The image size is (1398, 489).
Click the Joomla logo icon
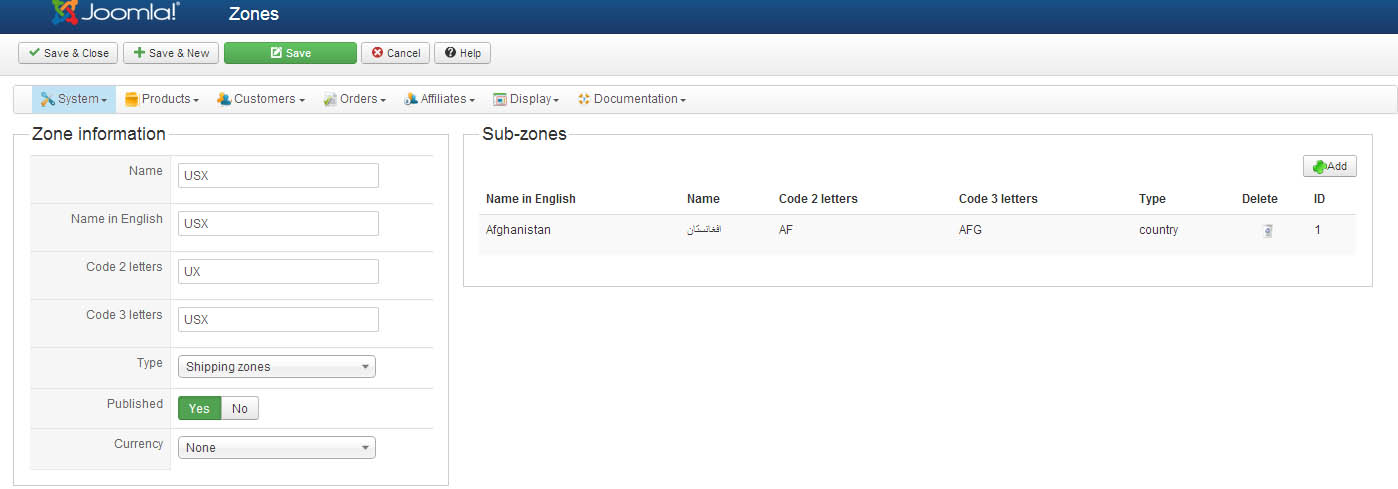pos(65,12)
